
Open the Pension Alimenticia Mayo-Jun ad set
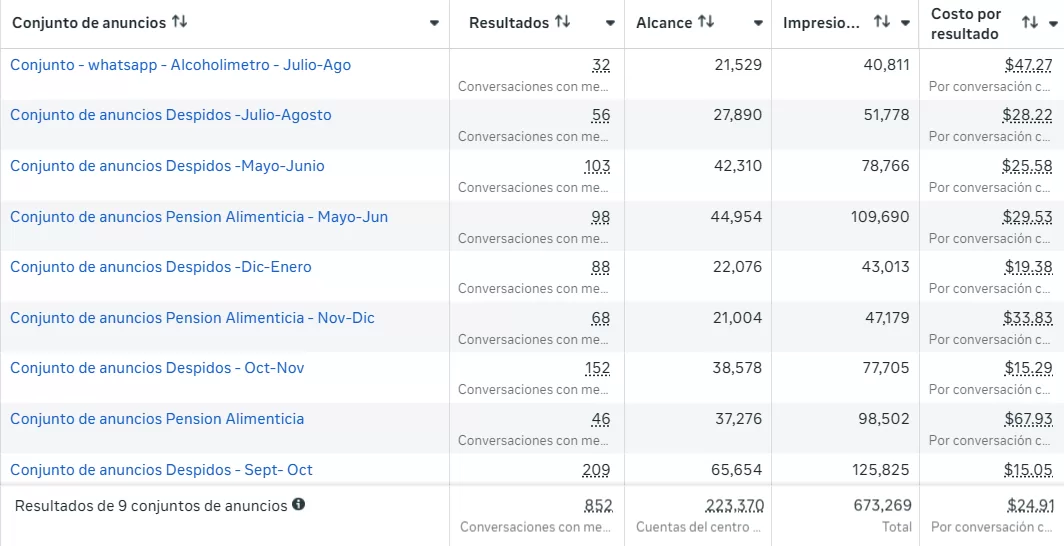(199, 217)
